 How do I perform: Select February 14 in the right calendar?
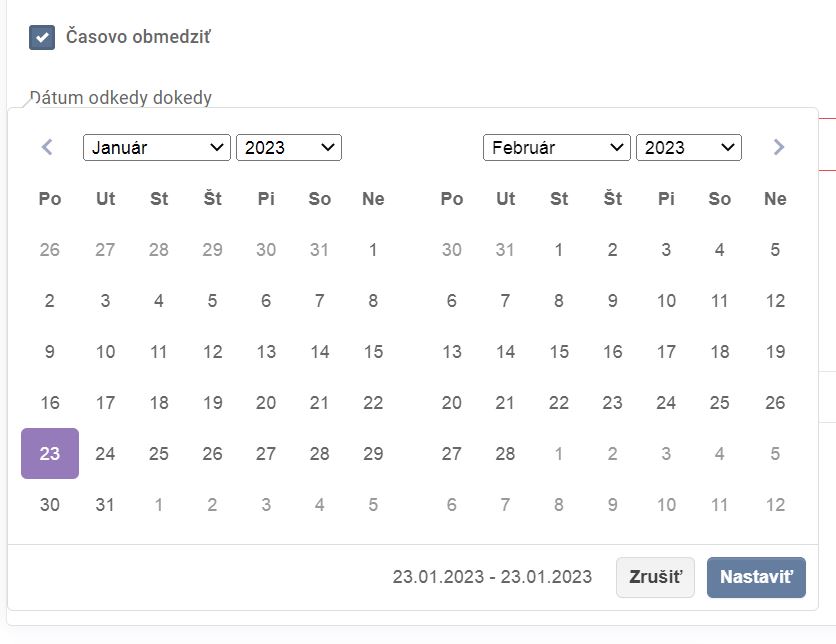tap(506, 352)
